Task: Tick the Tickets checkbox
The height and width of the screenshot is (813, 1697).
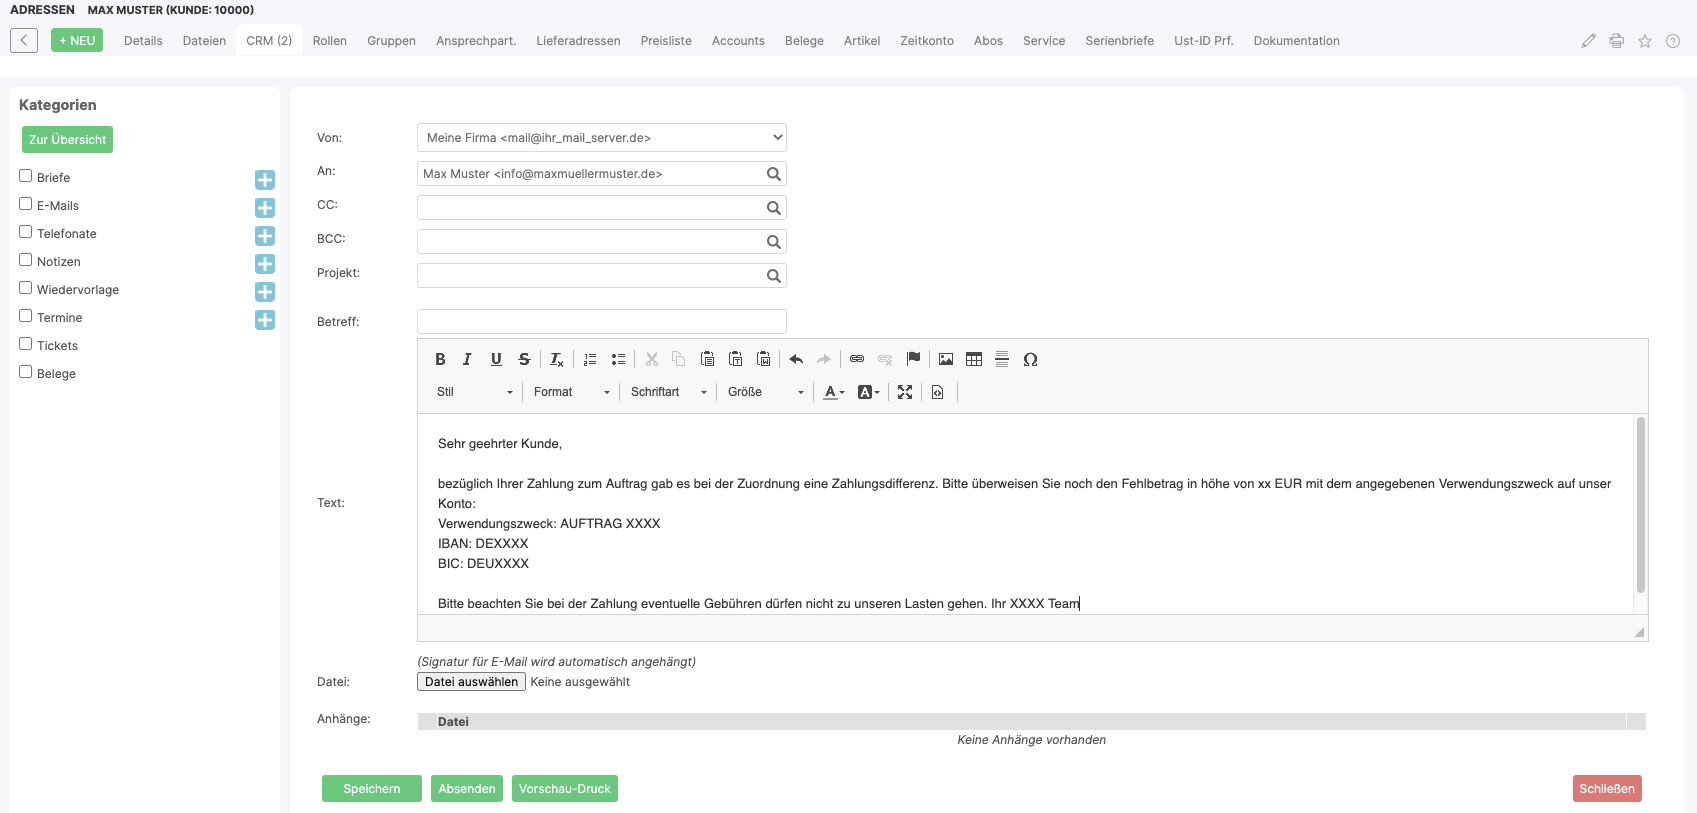Action: coord(26,344)
